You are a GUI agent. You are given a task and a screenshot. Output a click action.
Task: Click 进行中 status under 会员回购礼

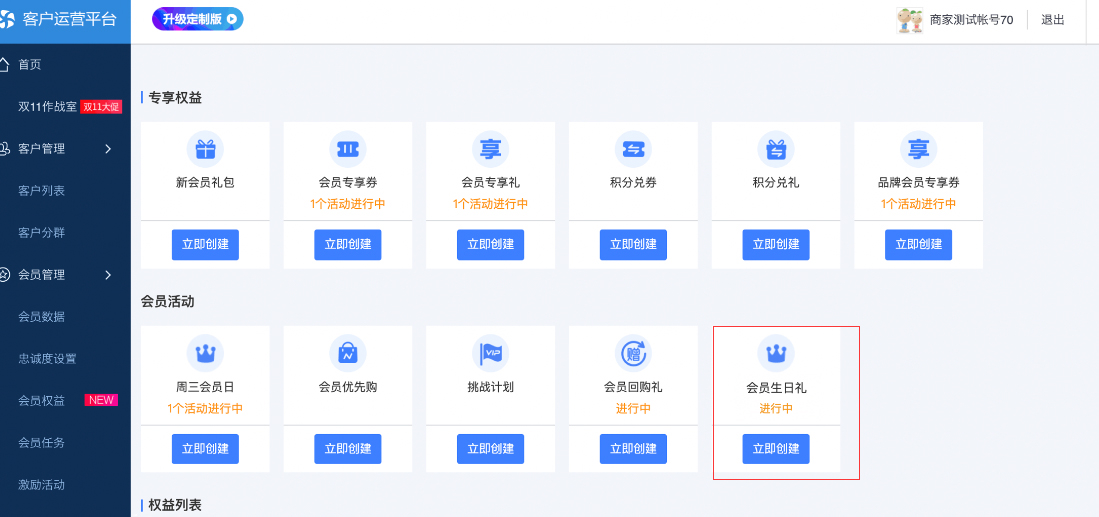click(x=633, y=408)
